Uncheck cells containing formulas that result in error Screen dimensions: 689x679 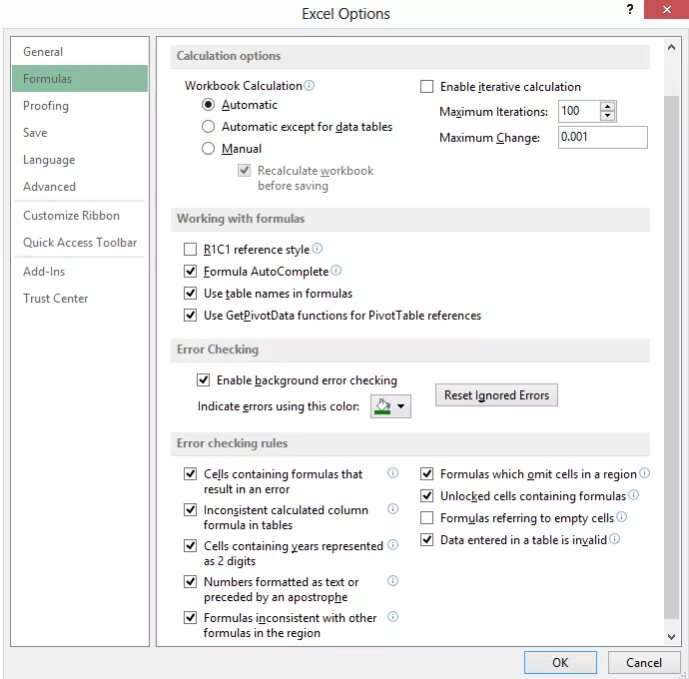[x=190, y=474]
